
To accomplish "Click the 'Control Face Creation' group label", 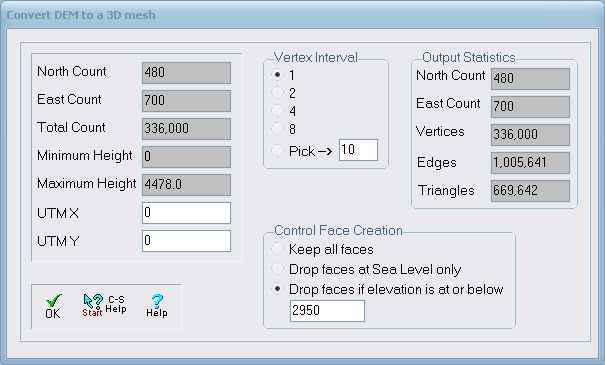I will (338, 230).
